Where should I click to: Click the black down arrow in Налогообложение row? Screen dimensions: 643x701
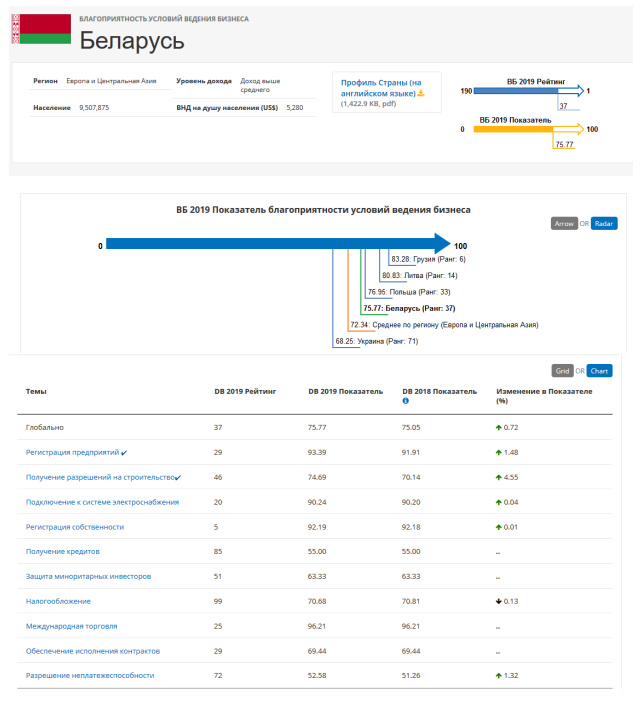point(499,601)
